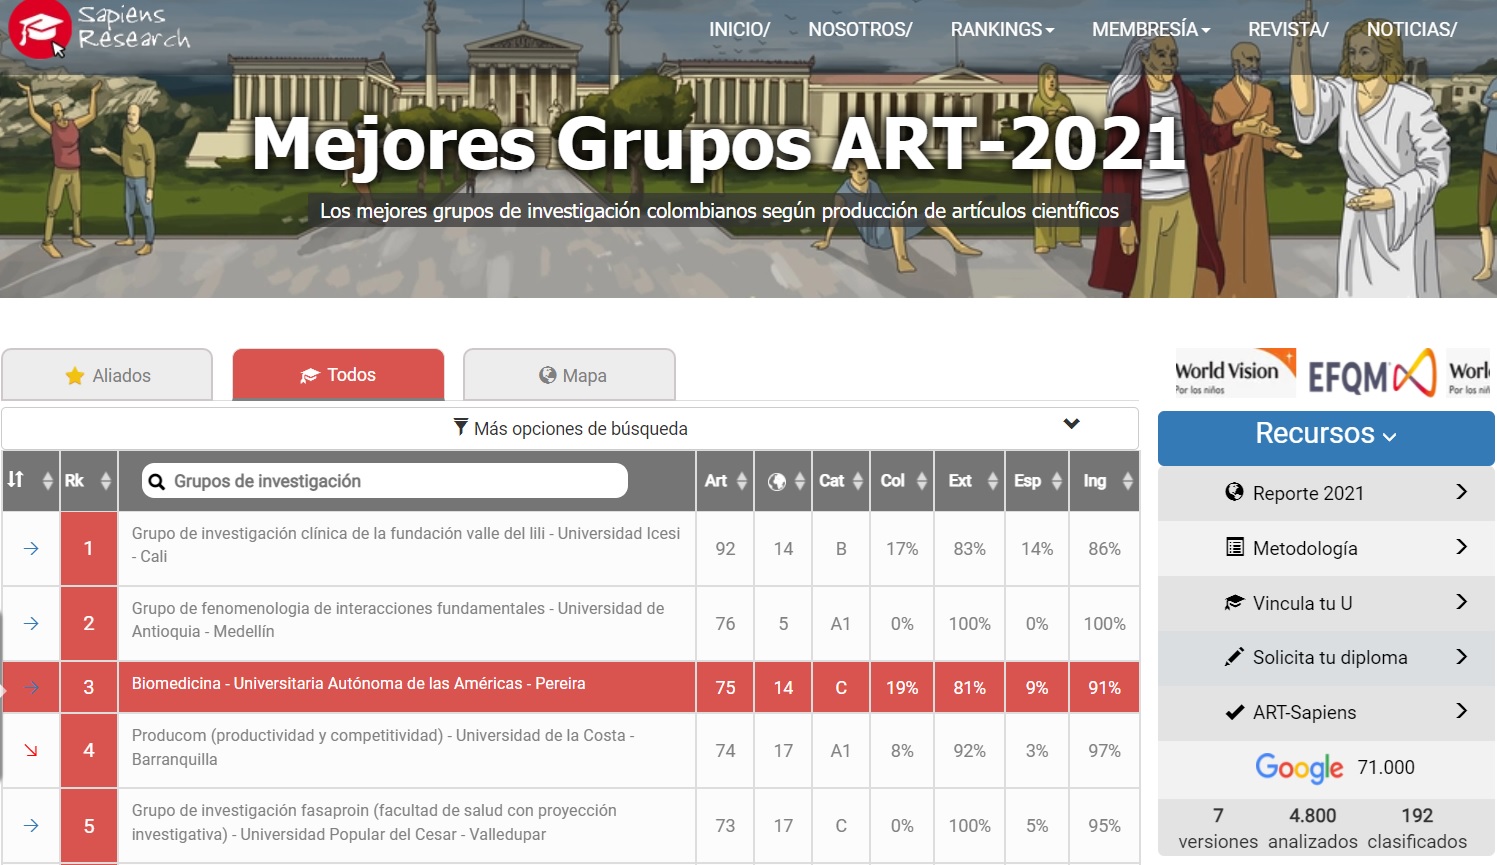
Task: Click the trend arrow for rank 5 row
Action: [31, 825]
